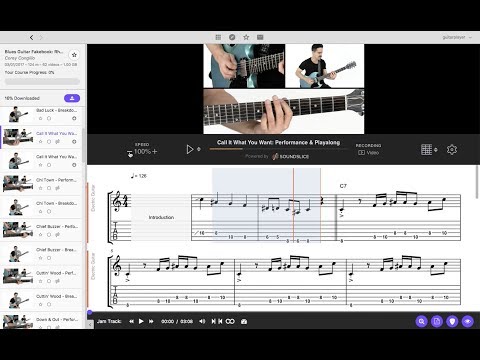Open the grid view icon in the top toolbar
Viewport: 480px width, 360px height.
point(218,37)
